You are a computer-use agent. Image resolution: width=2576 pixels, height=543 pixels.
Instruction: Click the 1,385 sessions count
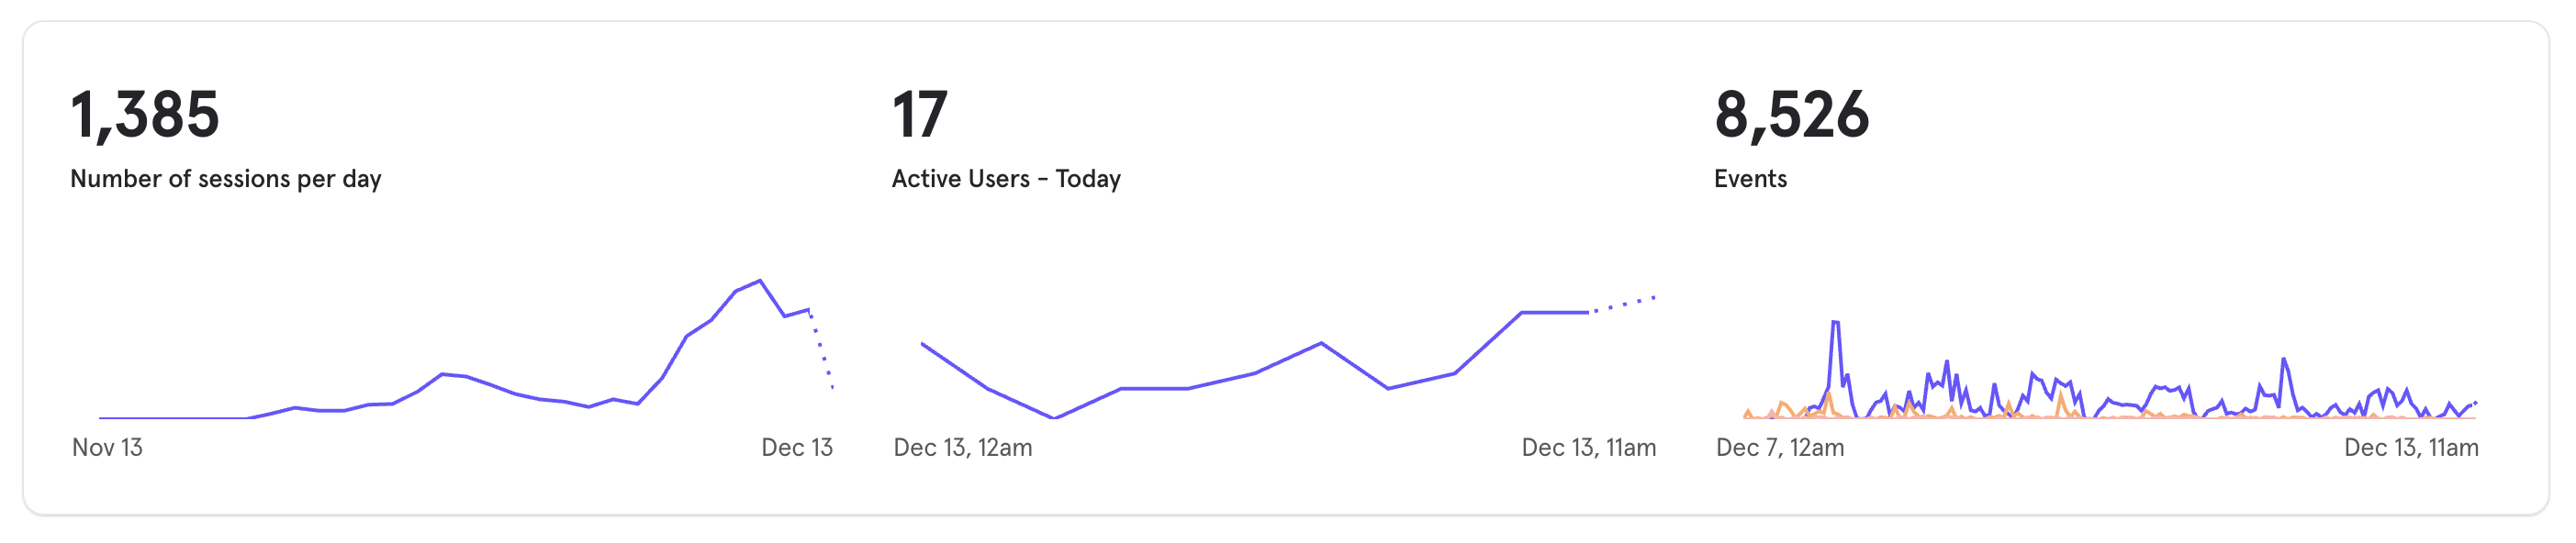(x=145, y=114)
